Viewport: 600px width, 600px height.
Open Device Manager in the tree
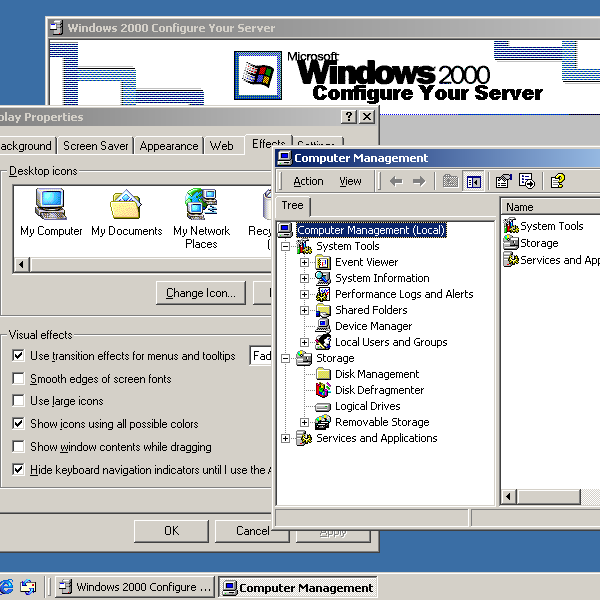(x=373, y=326)
